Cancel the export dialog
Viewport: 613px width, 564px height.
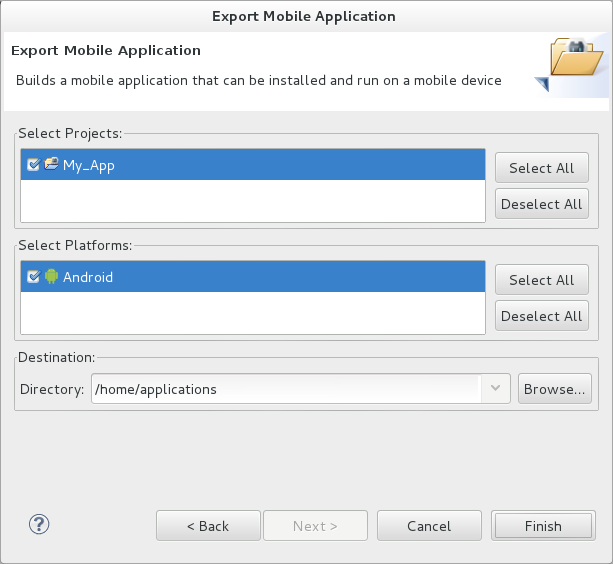tap(429, 526)
